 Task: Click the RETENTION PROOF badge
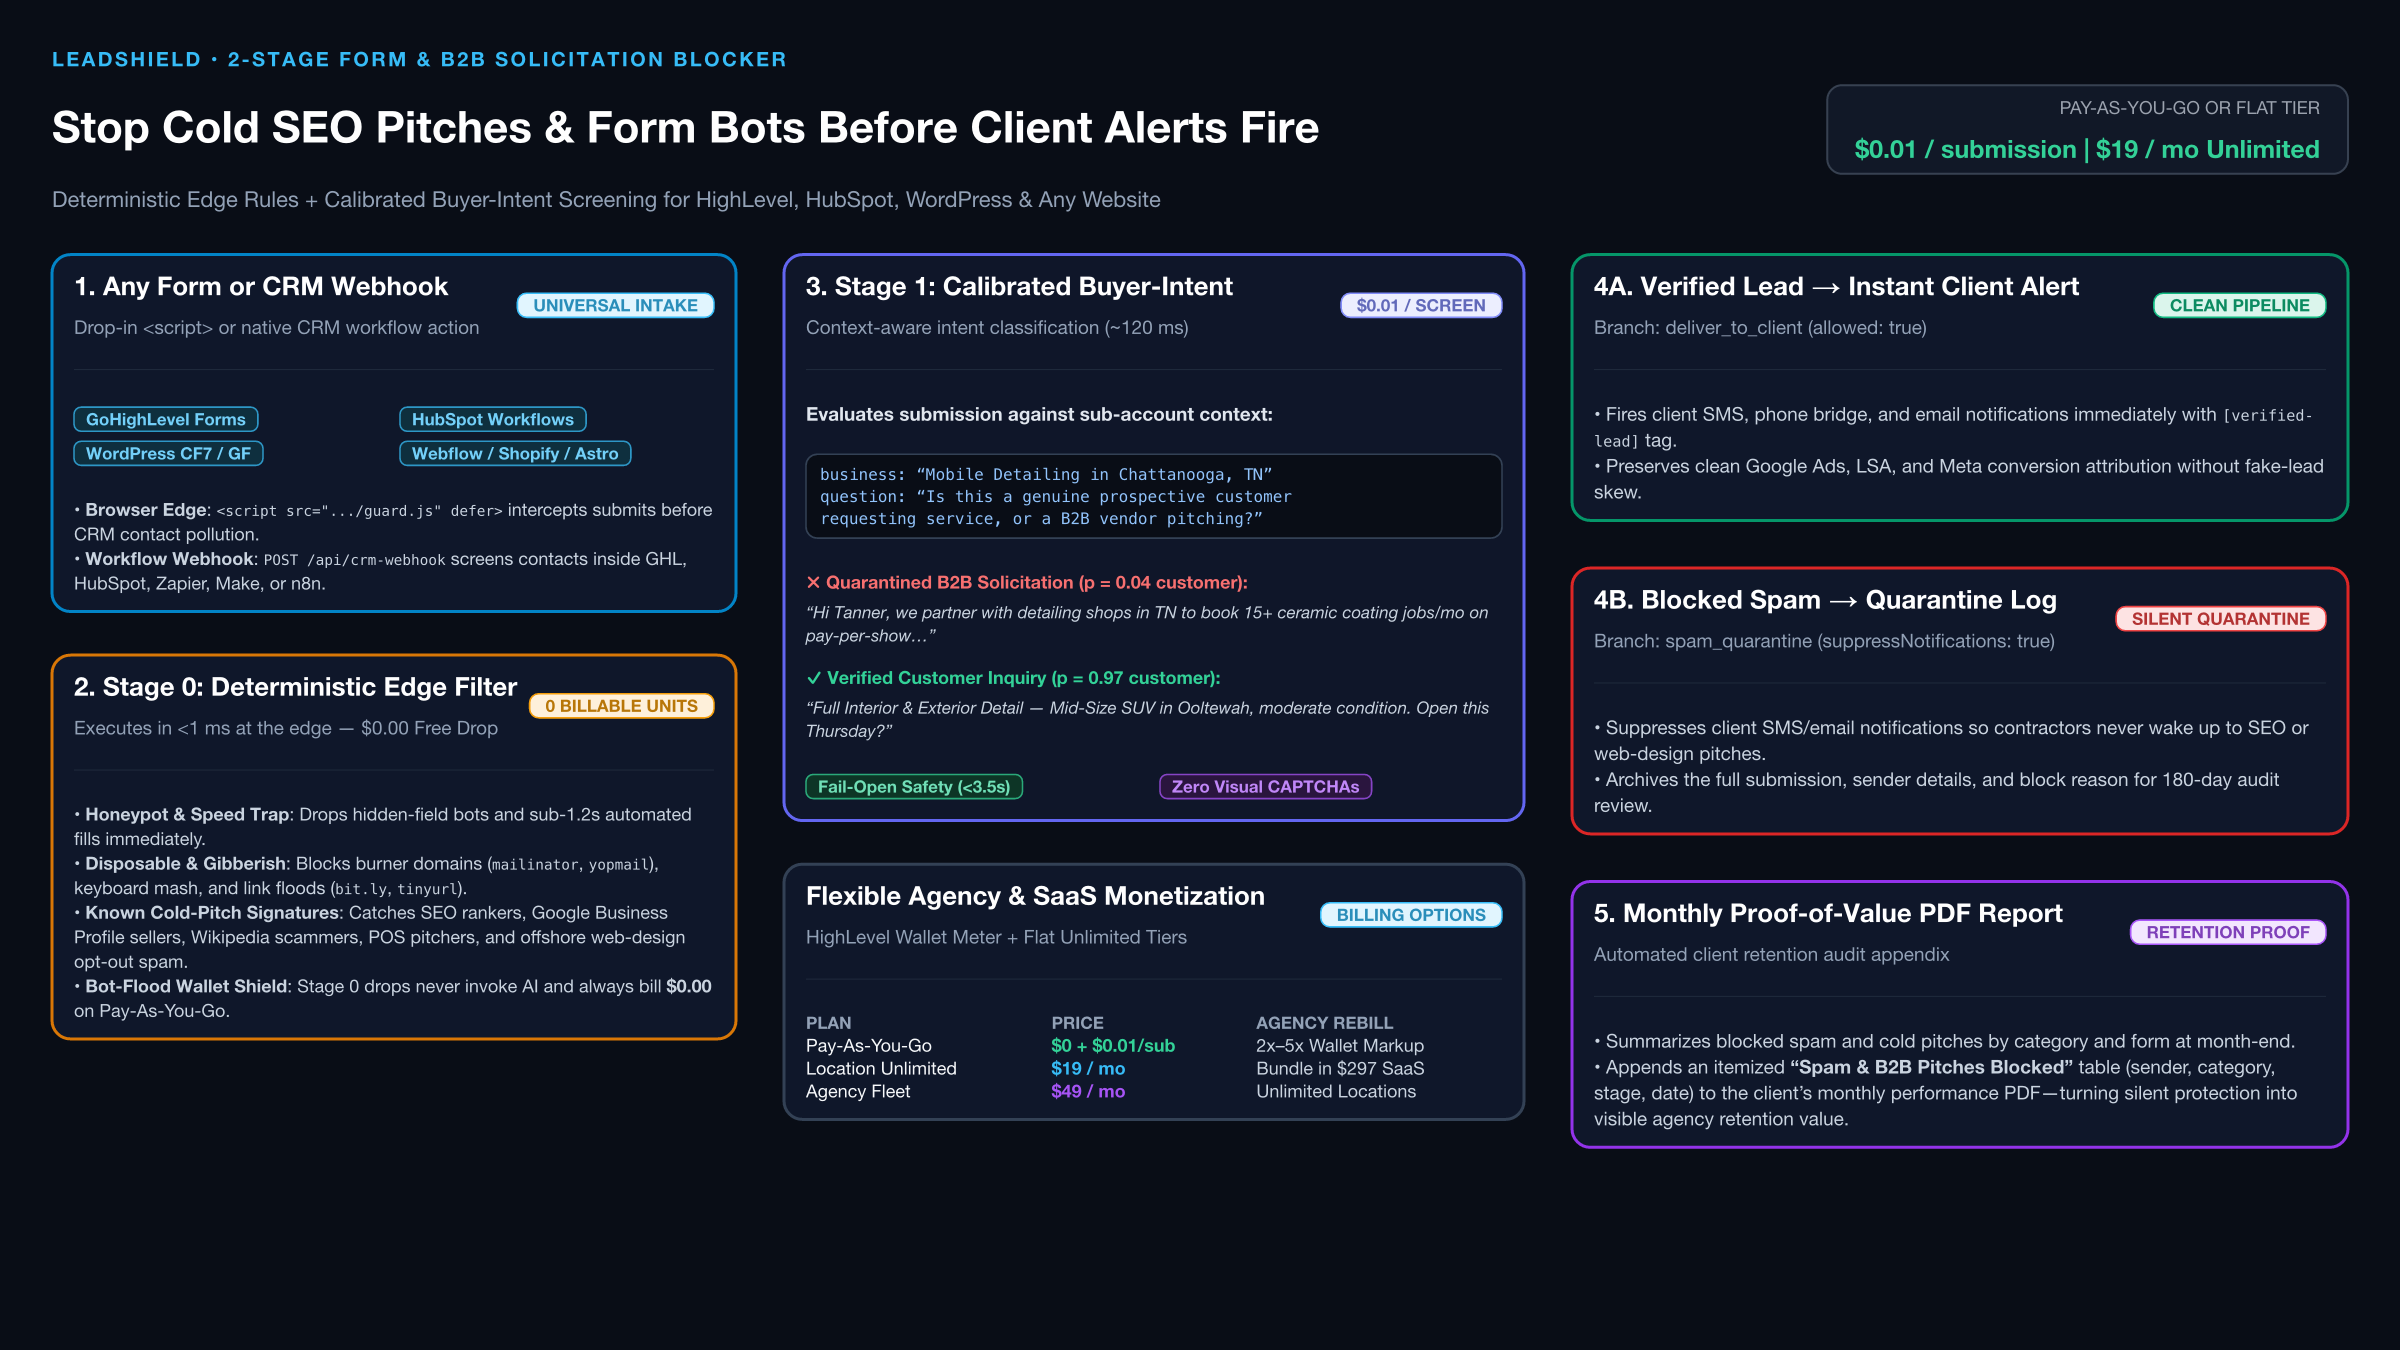2228,932
